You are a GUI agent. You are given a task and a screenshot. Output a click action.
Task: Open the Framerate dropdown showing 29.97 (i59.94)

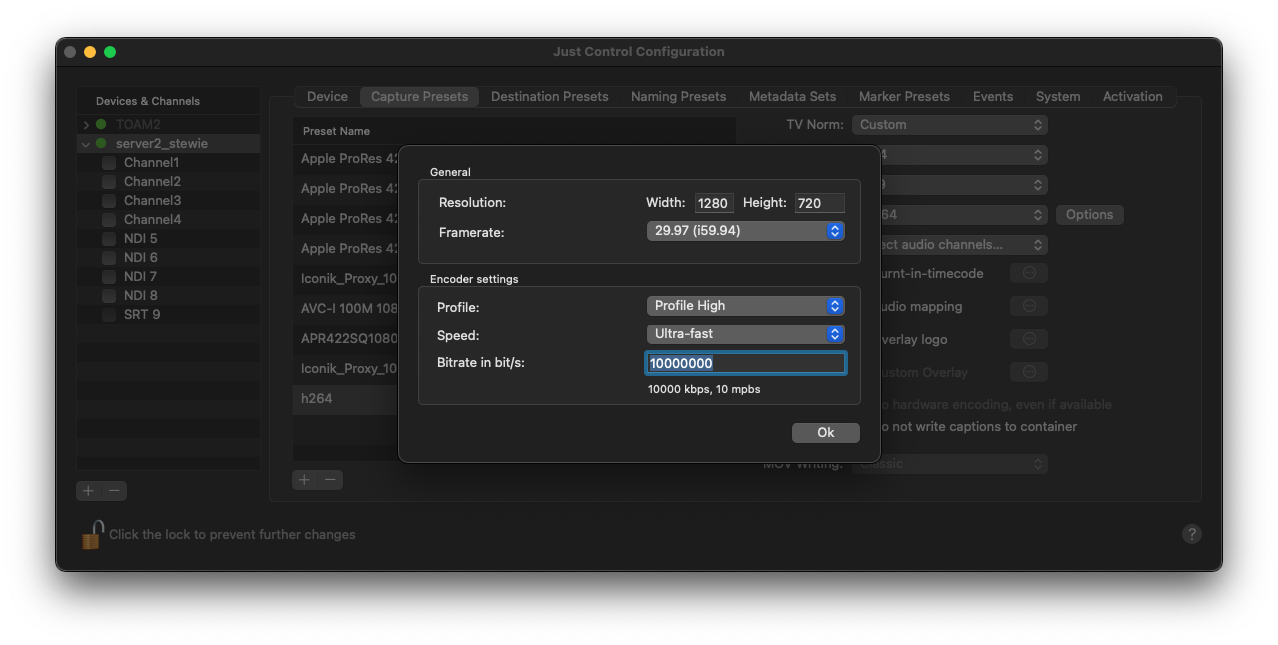[x=746, y=231]
